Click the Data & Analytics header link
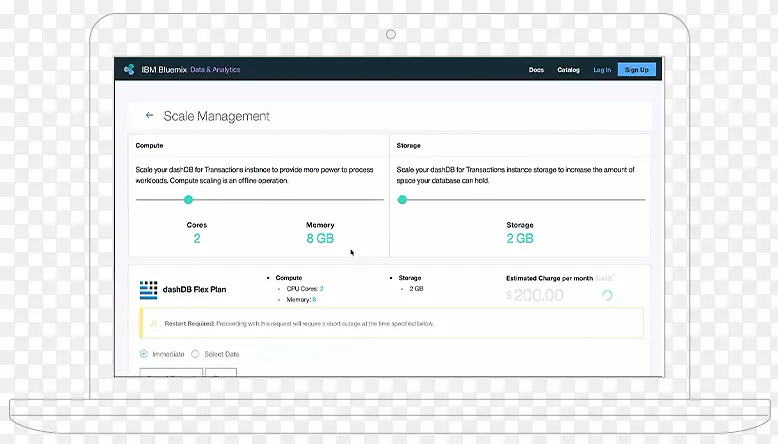 point(215,69)
